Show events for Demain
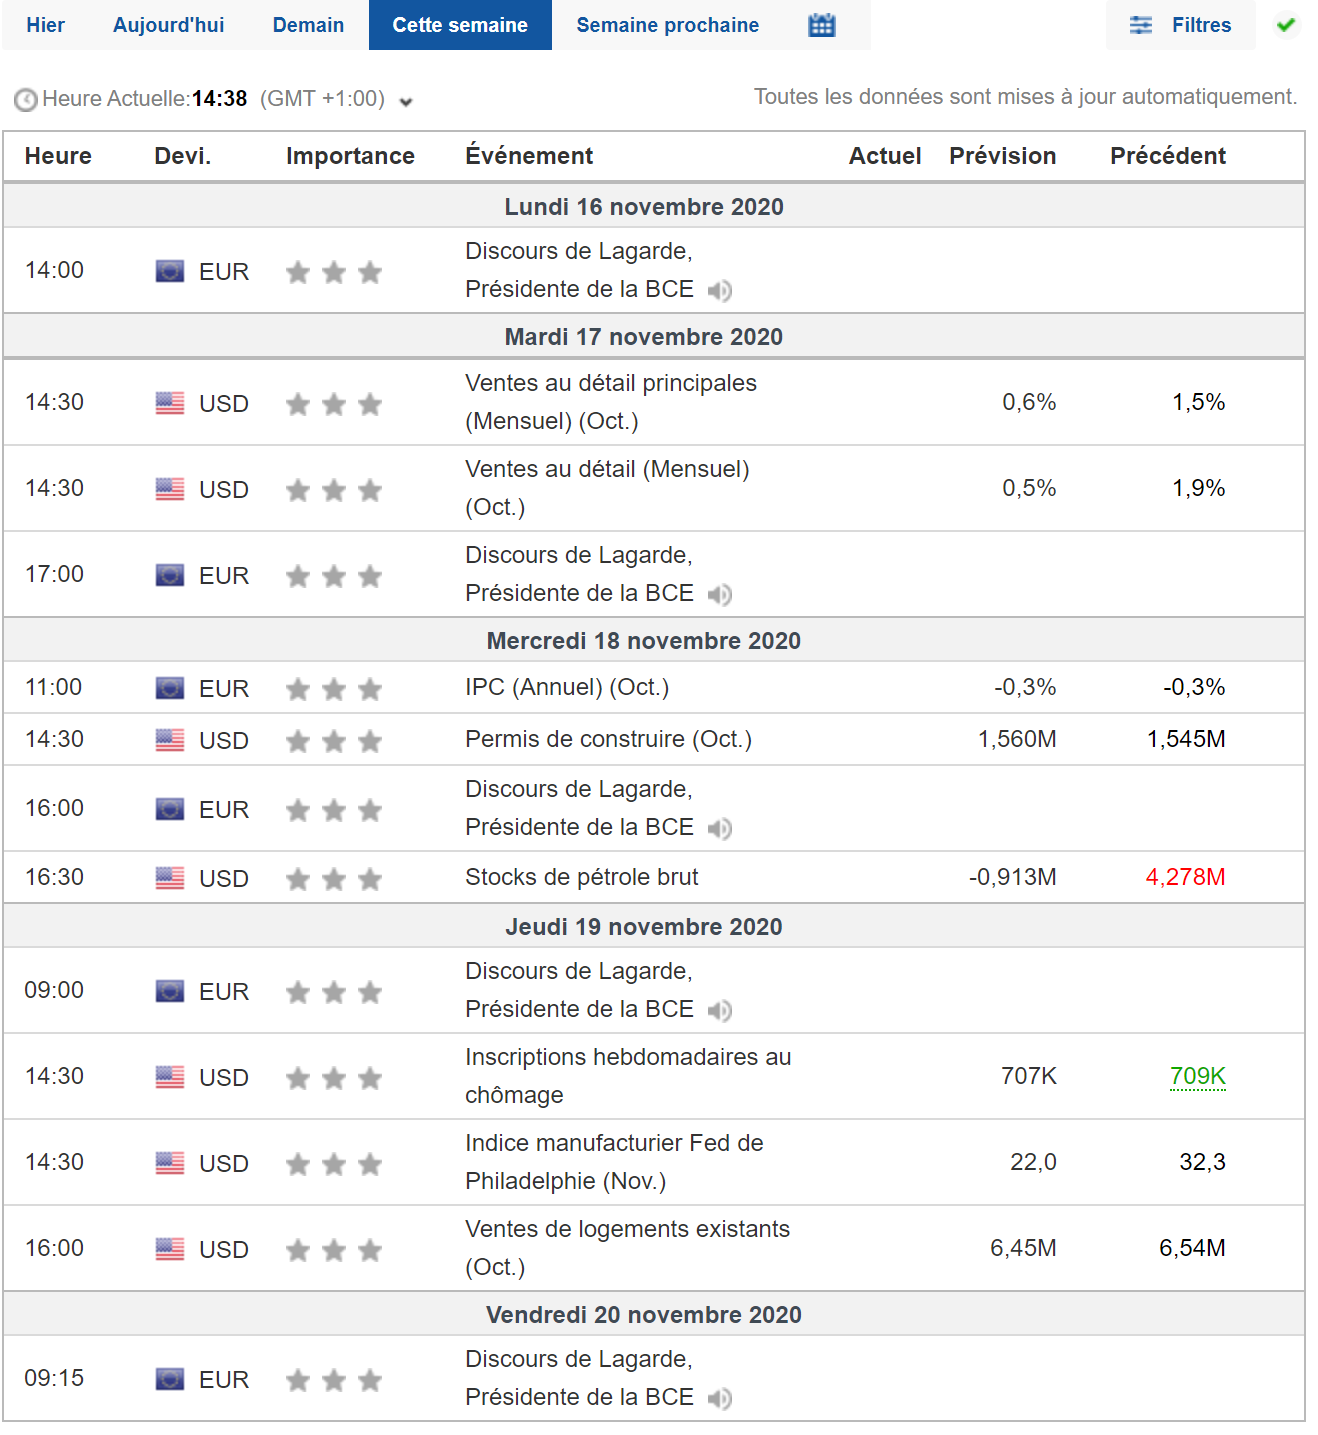Viewport: 1318px width, 1435px height. 308,25
